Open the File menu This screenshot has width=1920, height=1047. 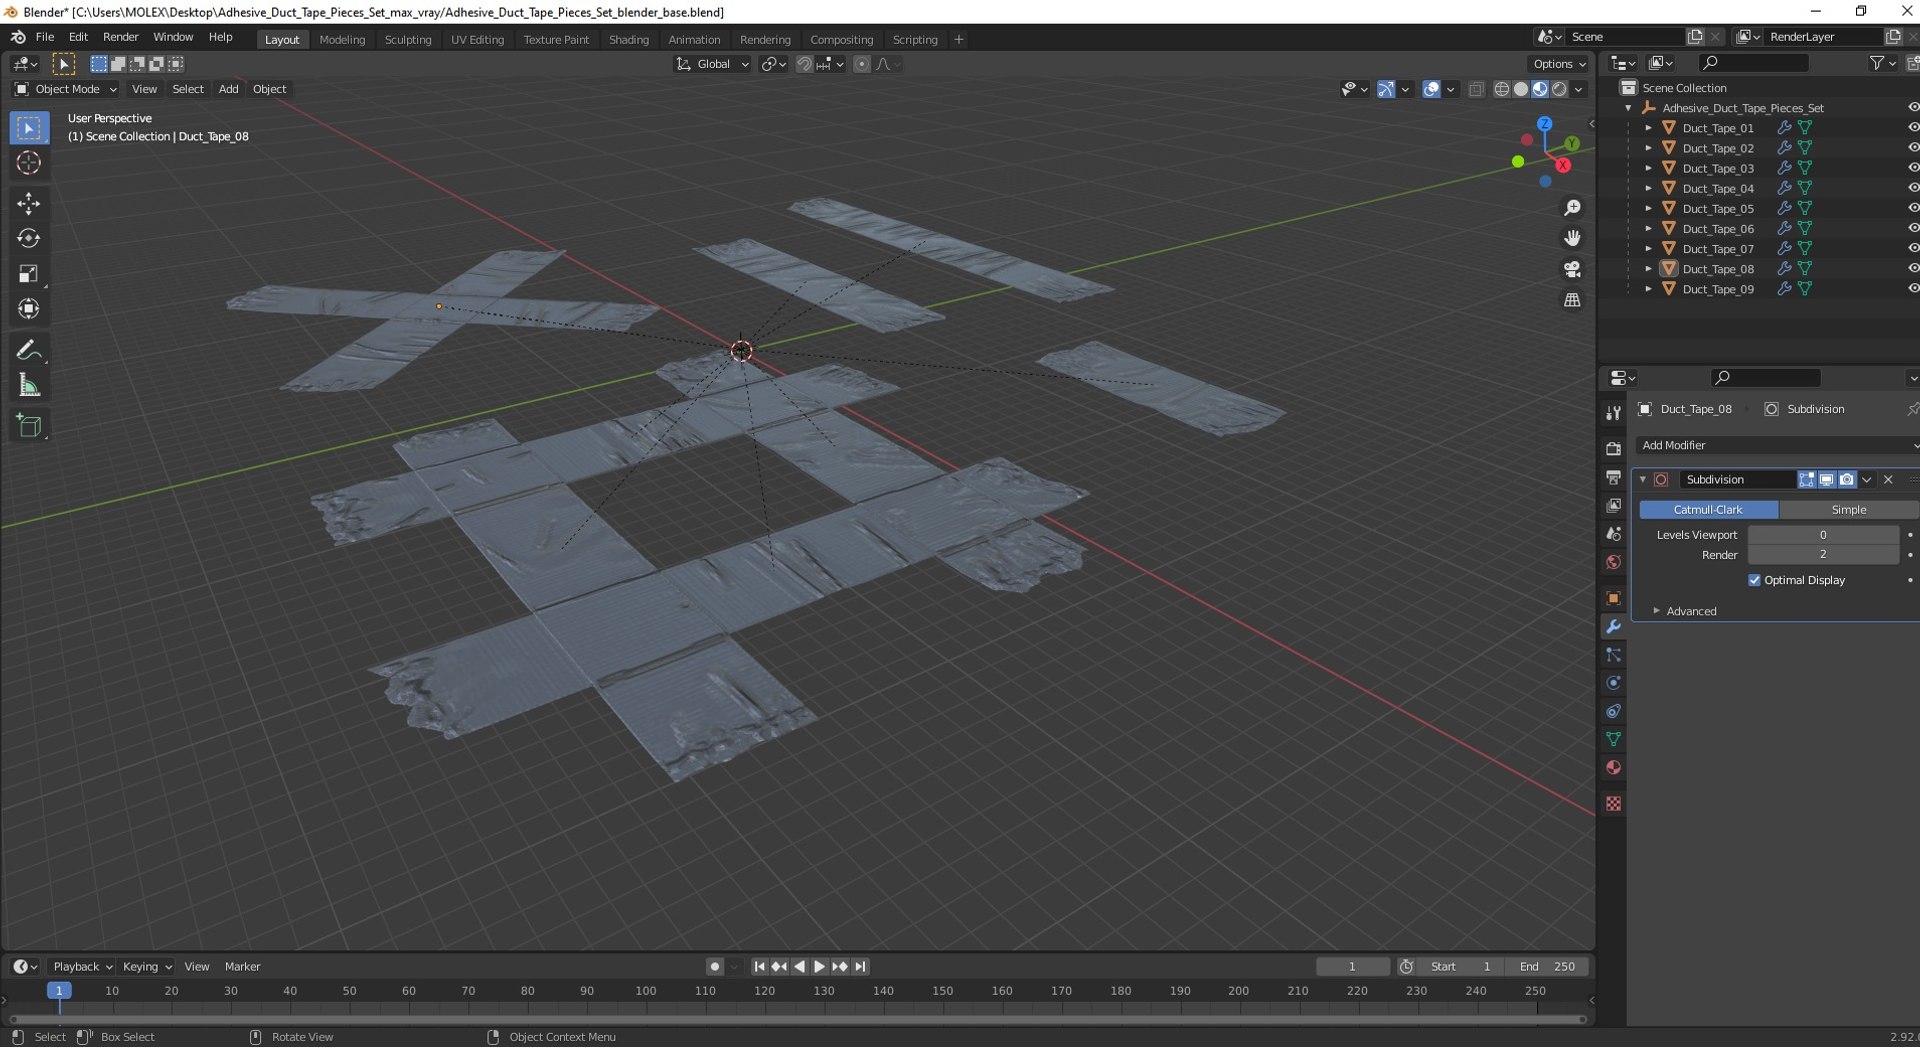pos(45,37)
